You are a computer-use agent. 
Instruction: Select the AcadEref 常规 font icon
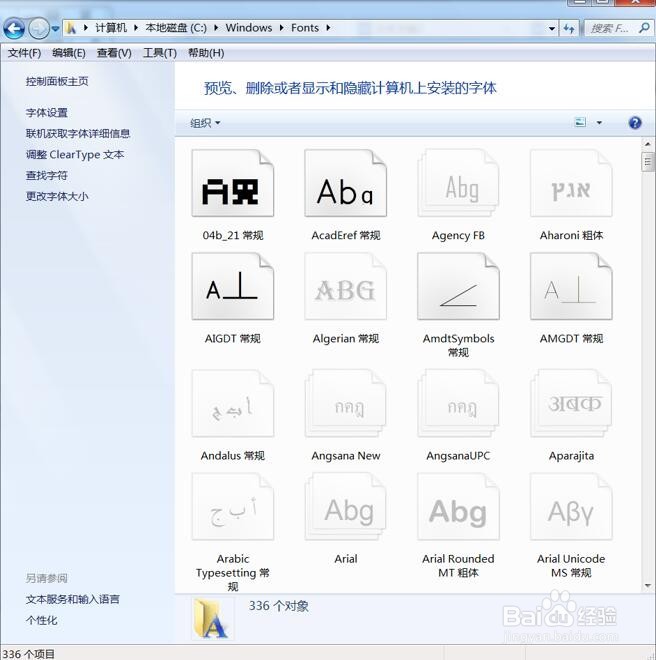tap(345, 184)
